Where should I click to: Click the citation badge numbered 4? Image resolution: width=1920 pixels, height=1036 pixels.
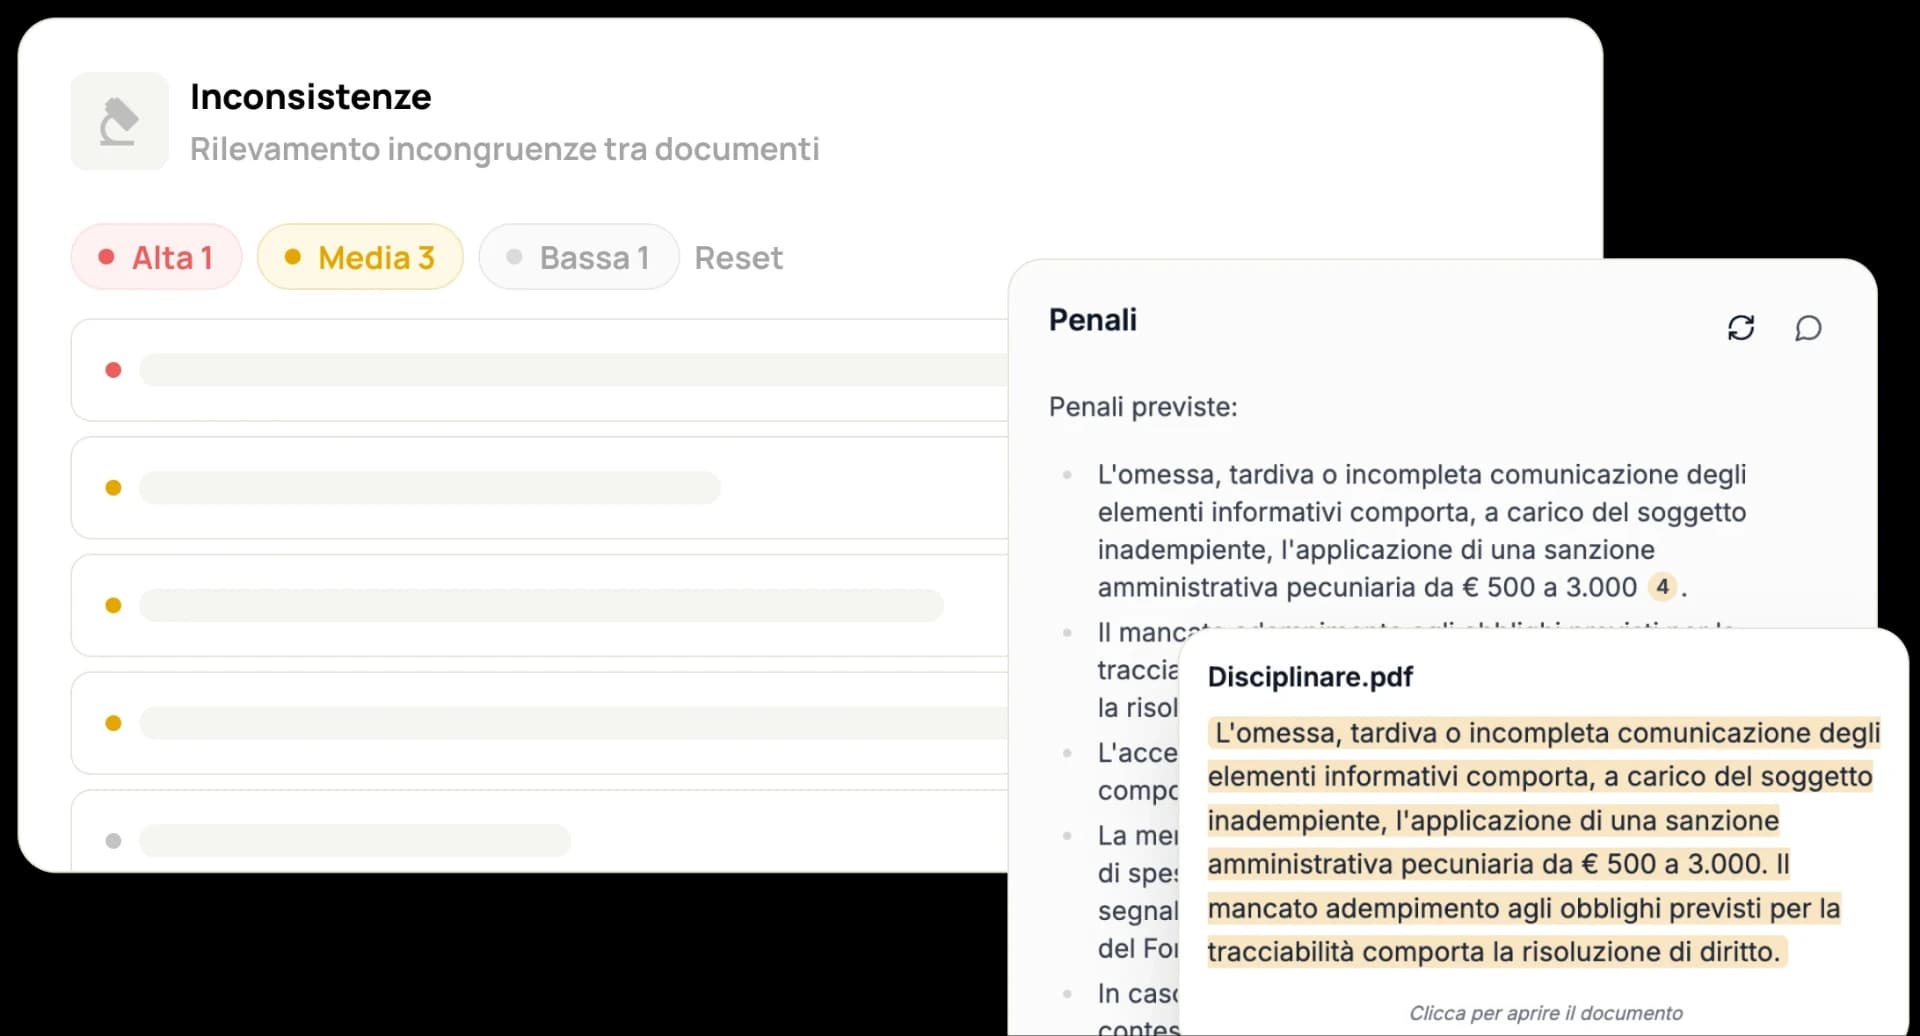click(1662, 587)
